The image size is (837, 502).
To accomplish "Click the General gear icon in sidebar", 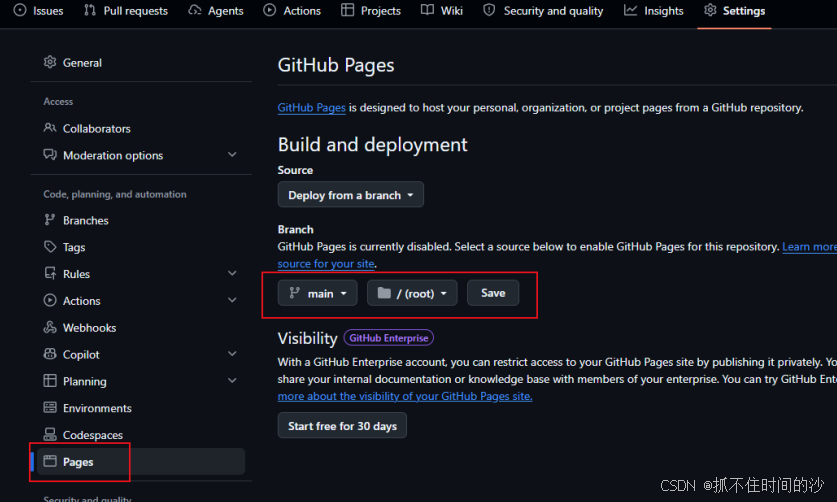I will coord(50,62).
